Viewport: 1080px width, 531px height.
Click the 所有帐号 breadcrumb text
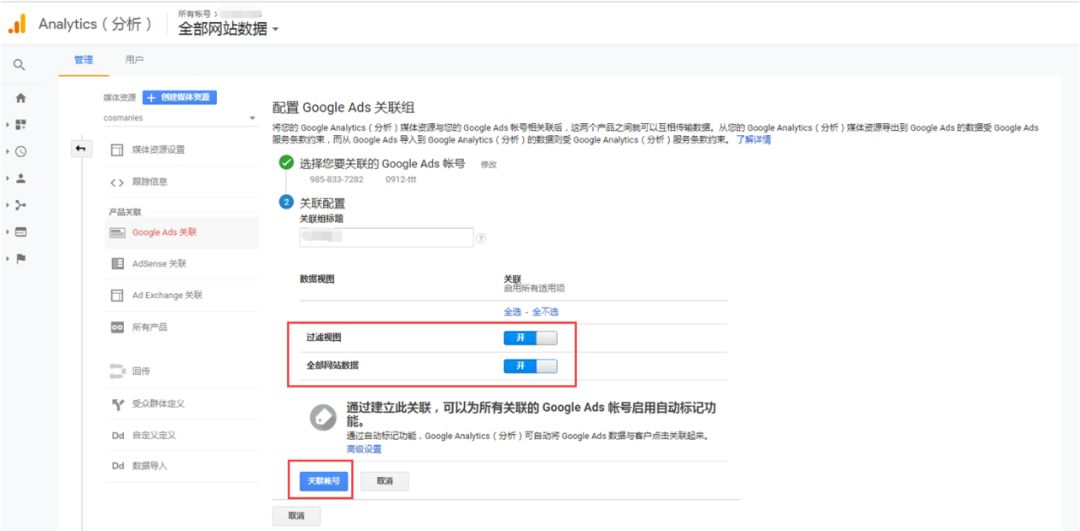tap(195, 13)
